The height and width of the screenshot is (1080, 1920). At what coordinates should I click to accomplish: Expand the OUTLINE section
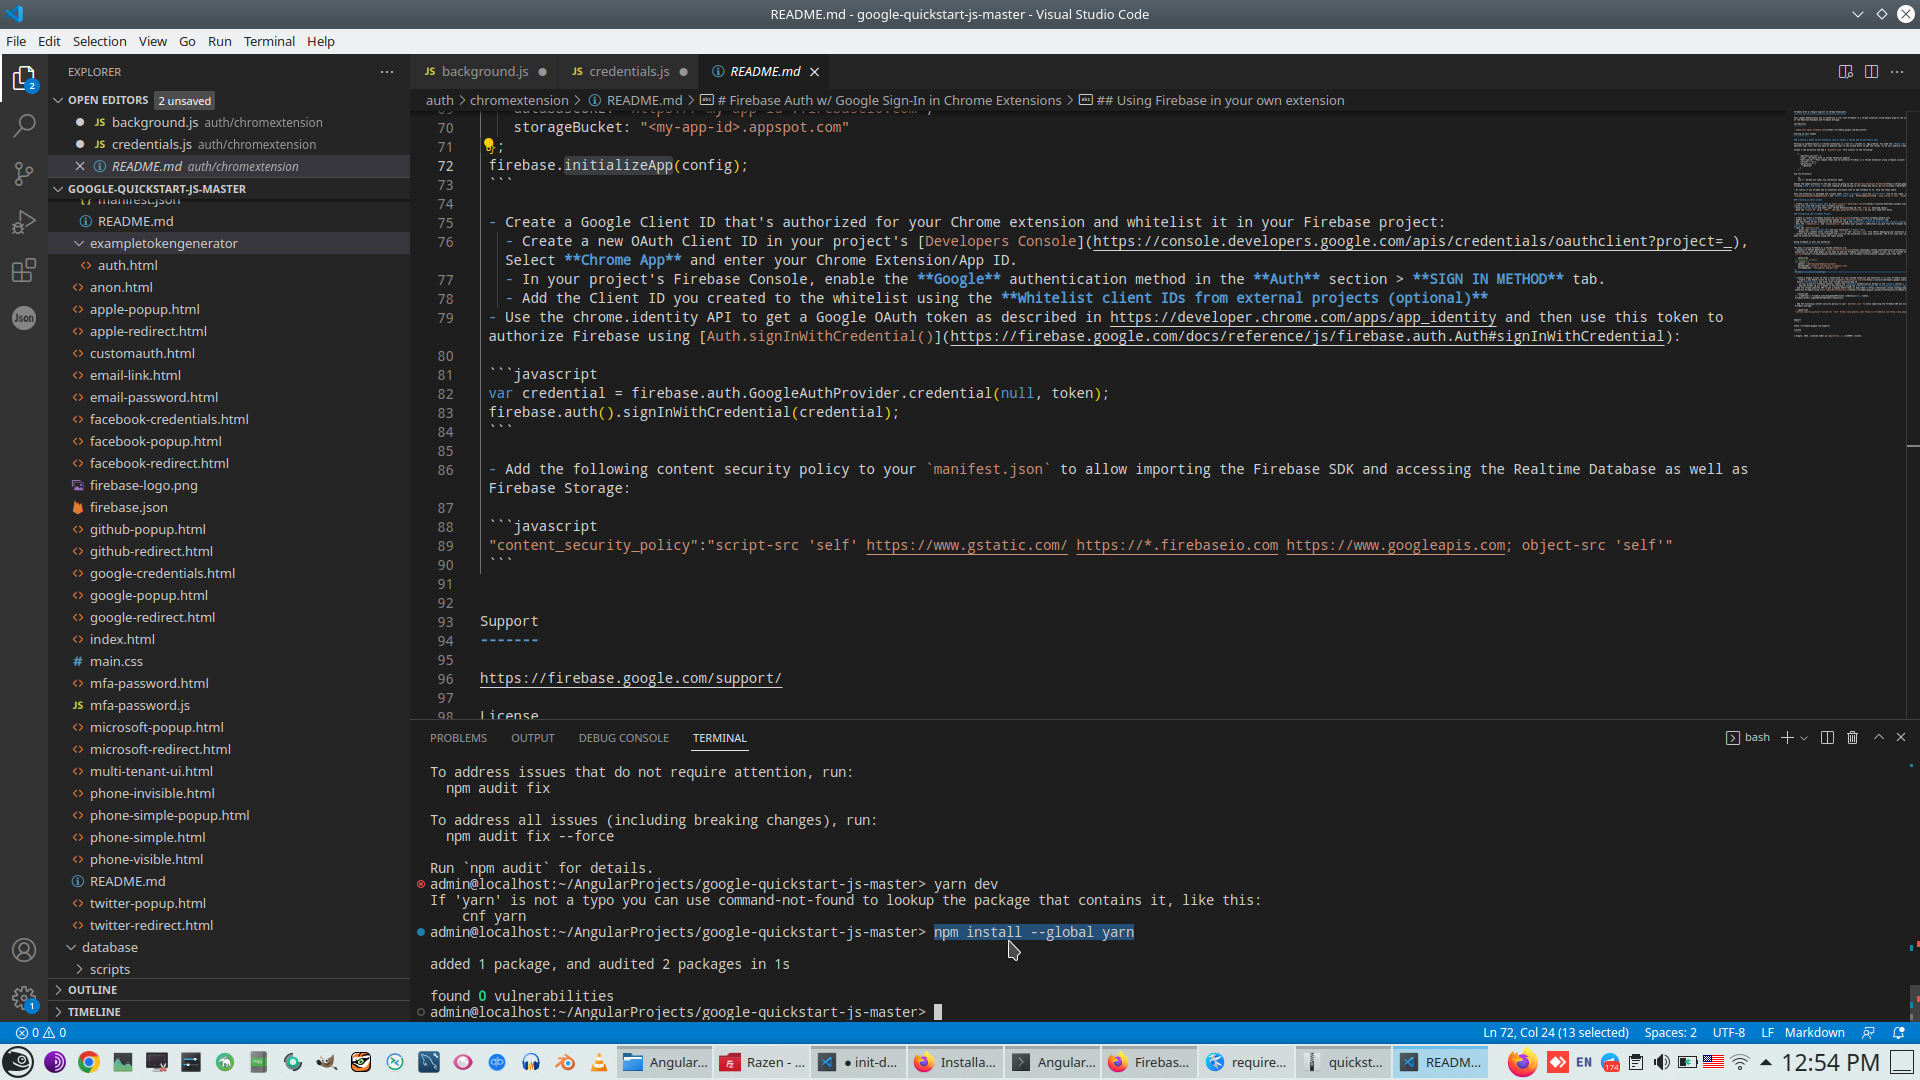(x=92, y=990)
